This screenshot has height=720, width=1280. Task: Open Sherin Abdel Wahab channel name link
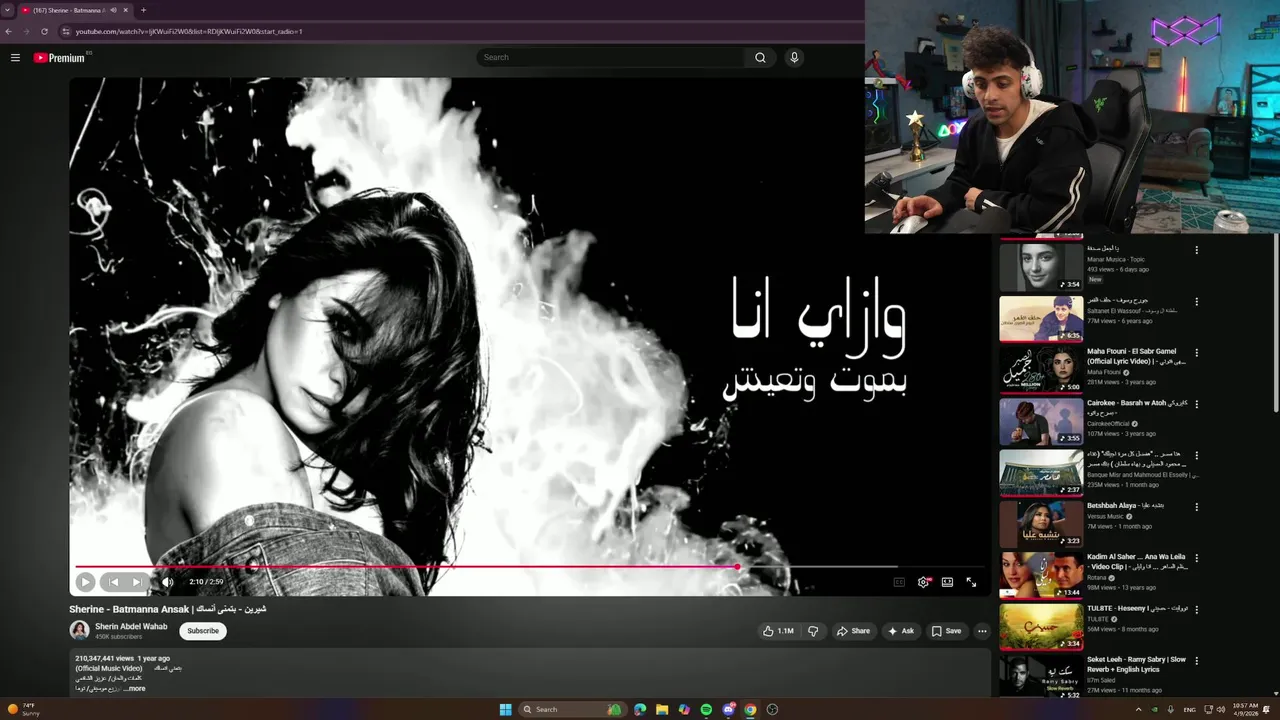pos(131,627)
